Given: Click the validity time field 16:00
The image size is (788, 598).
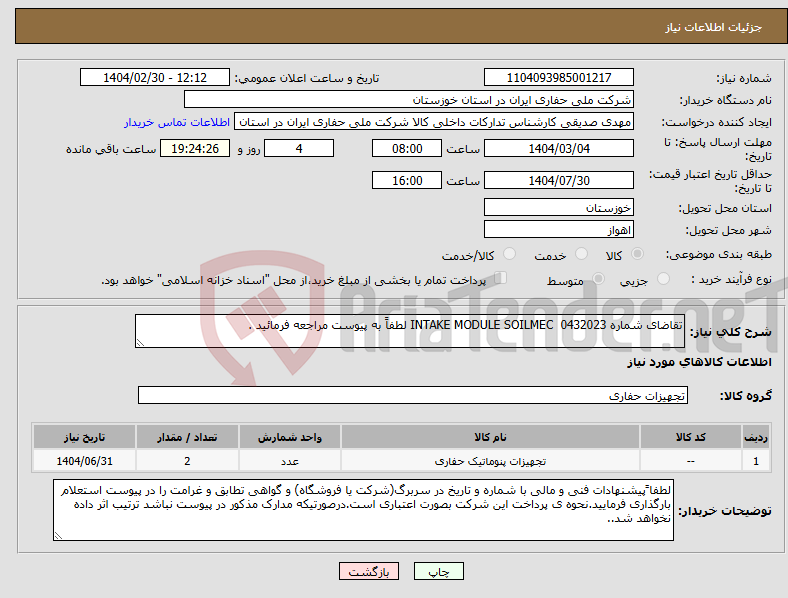Looking at the screenshot, I should tap(407, 180).
